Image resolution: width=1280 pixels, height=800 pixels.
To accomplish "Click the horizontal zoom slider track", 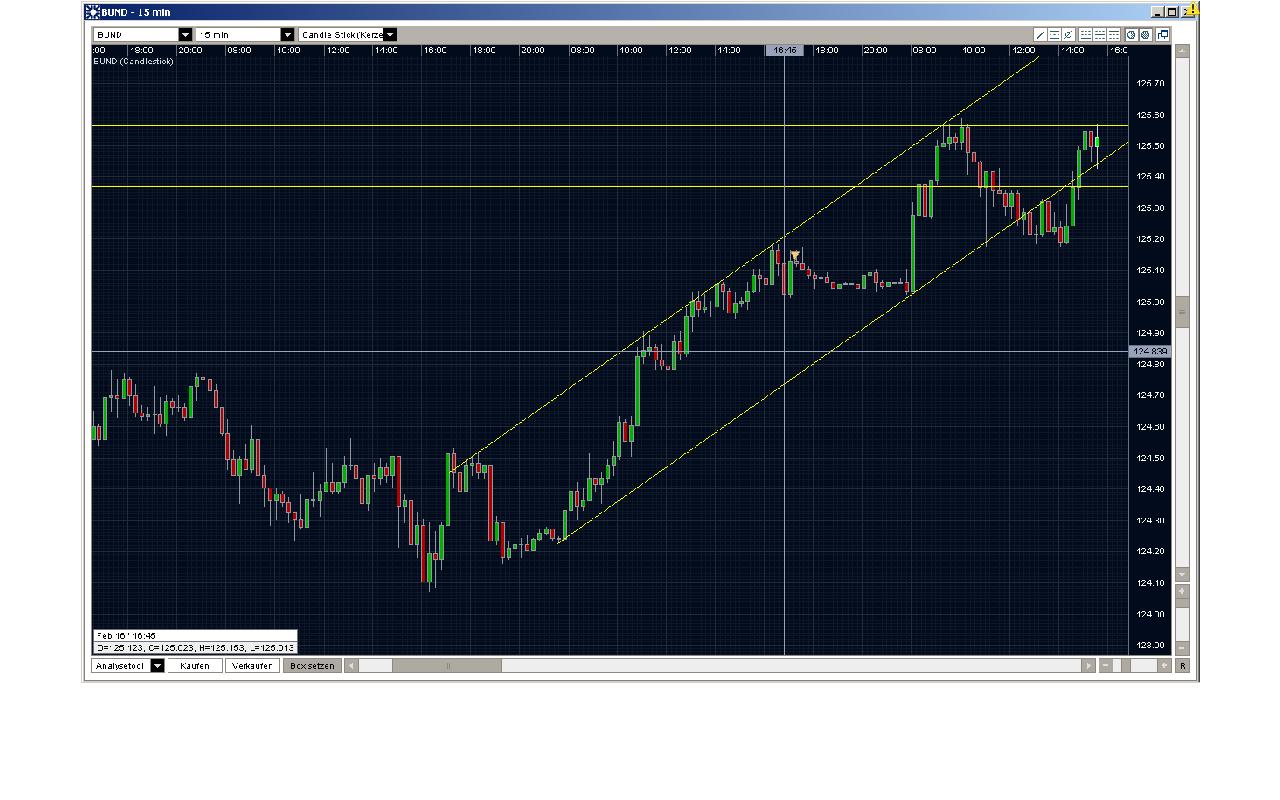I will (1135, 665).
